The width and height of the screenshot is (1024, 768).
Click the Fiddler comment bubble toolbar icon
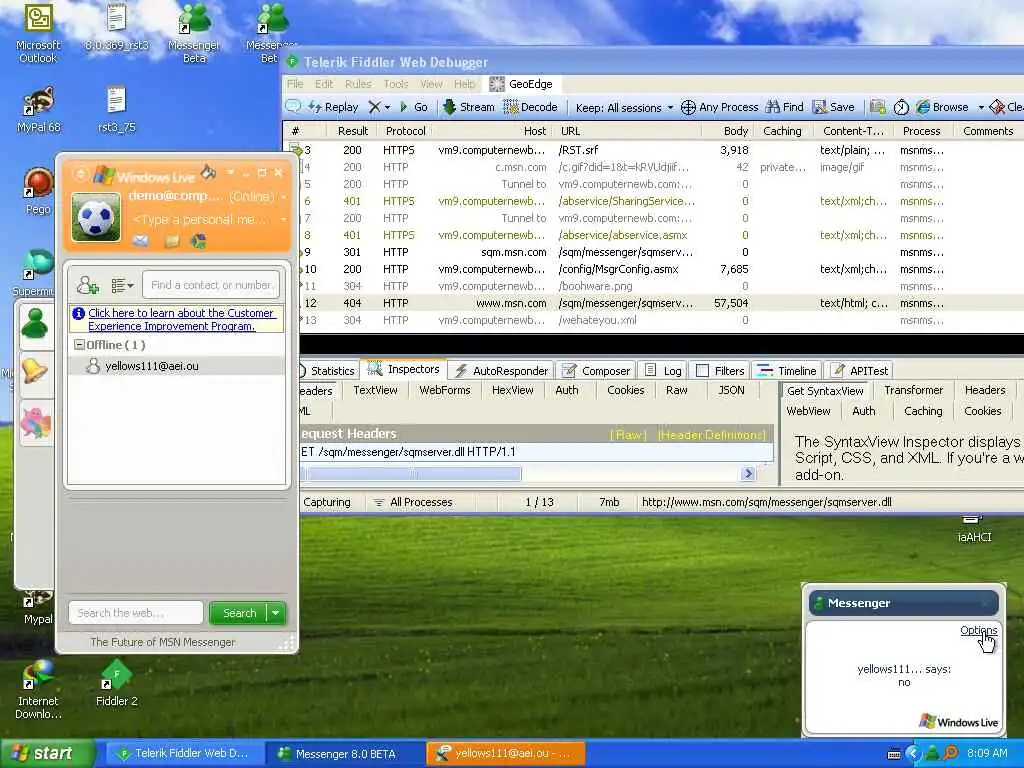(x=293, y=106)
